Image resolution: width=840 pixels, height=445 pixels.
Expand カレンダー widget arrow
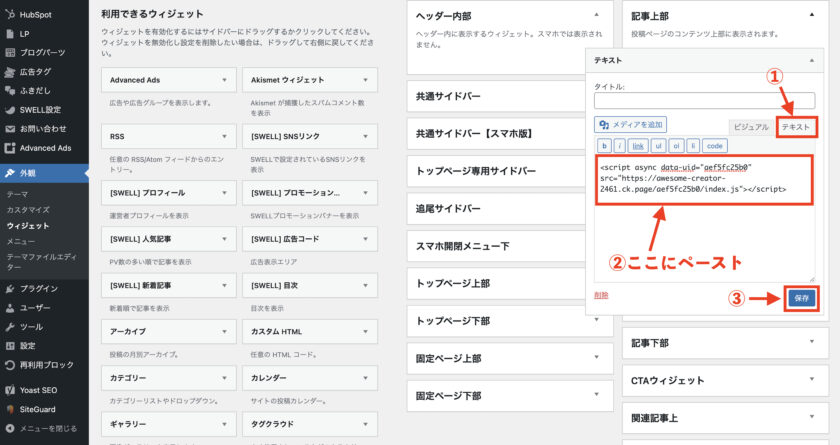coord(365,378)
